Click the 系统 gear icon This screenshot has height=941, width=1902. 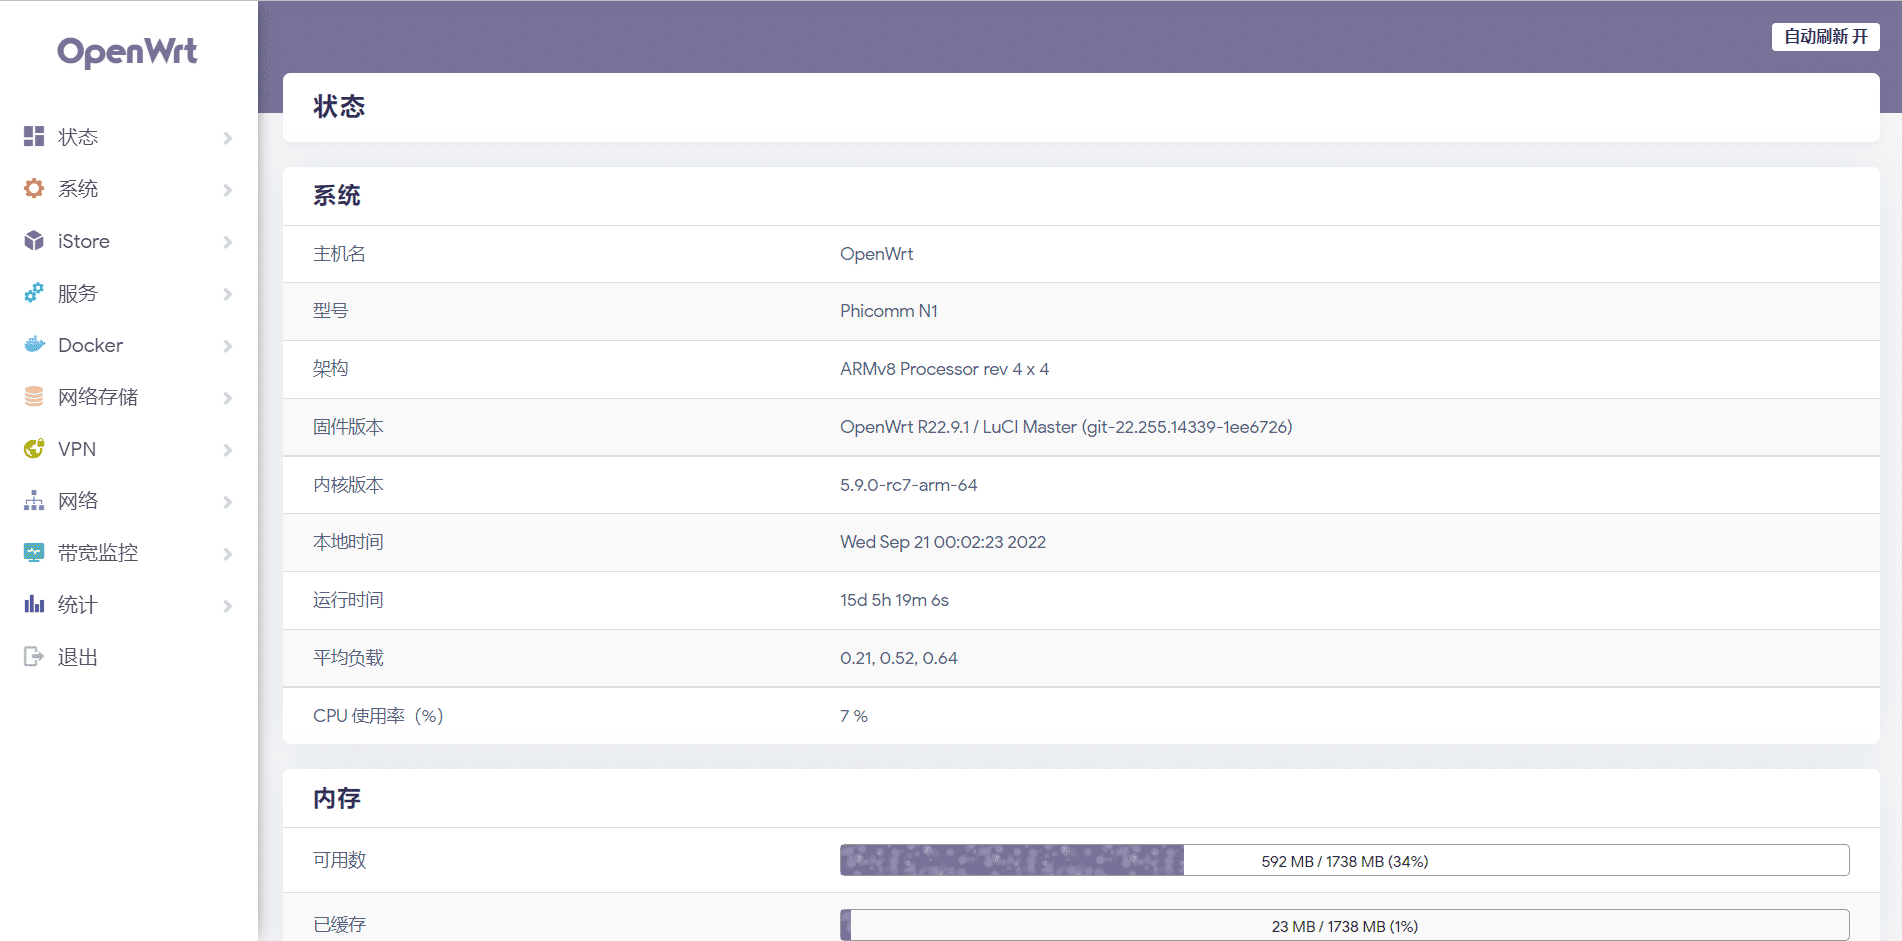tap(34, 188)
